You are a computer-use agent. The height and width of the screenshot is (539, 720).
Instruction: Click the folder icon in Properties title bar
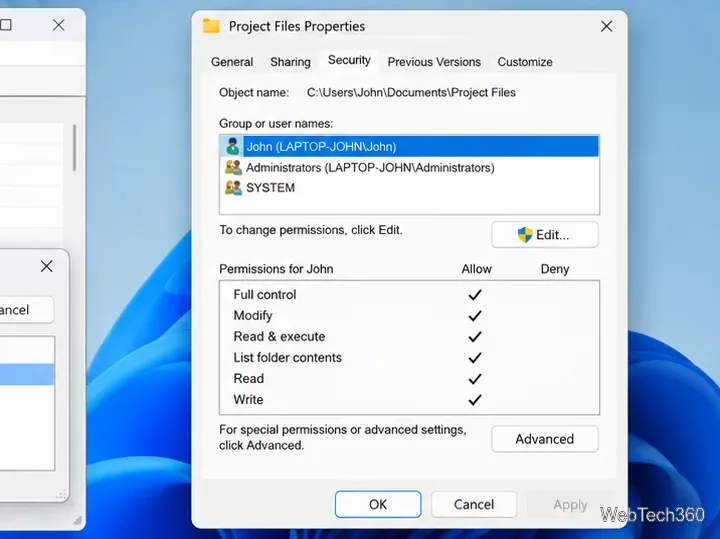tap(211, 26)
